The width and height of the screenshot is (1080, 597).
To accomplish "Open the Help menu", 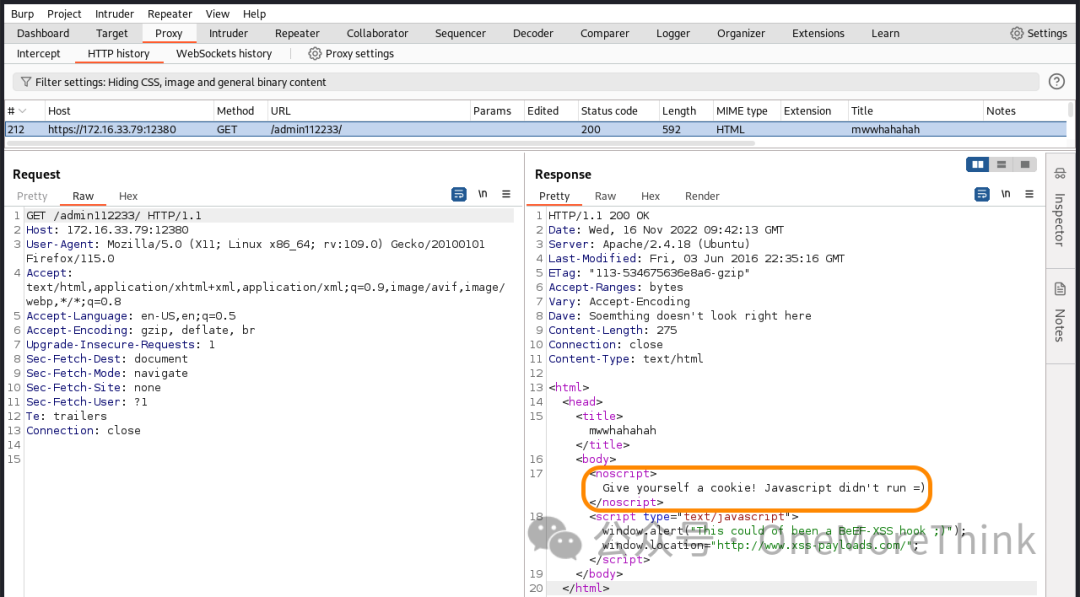I will click(254, 14).
